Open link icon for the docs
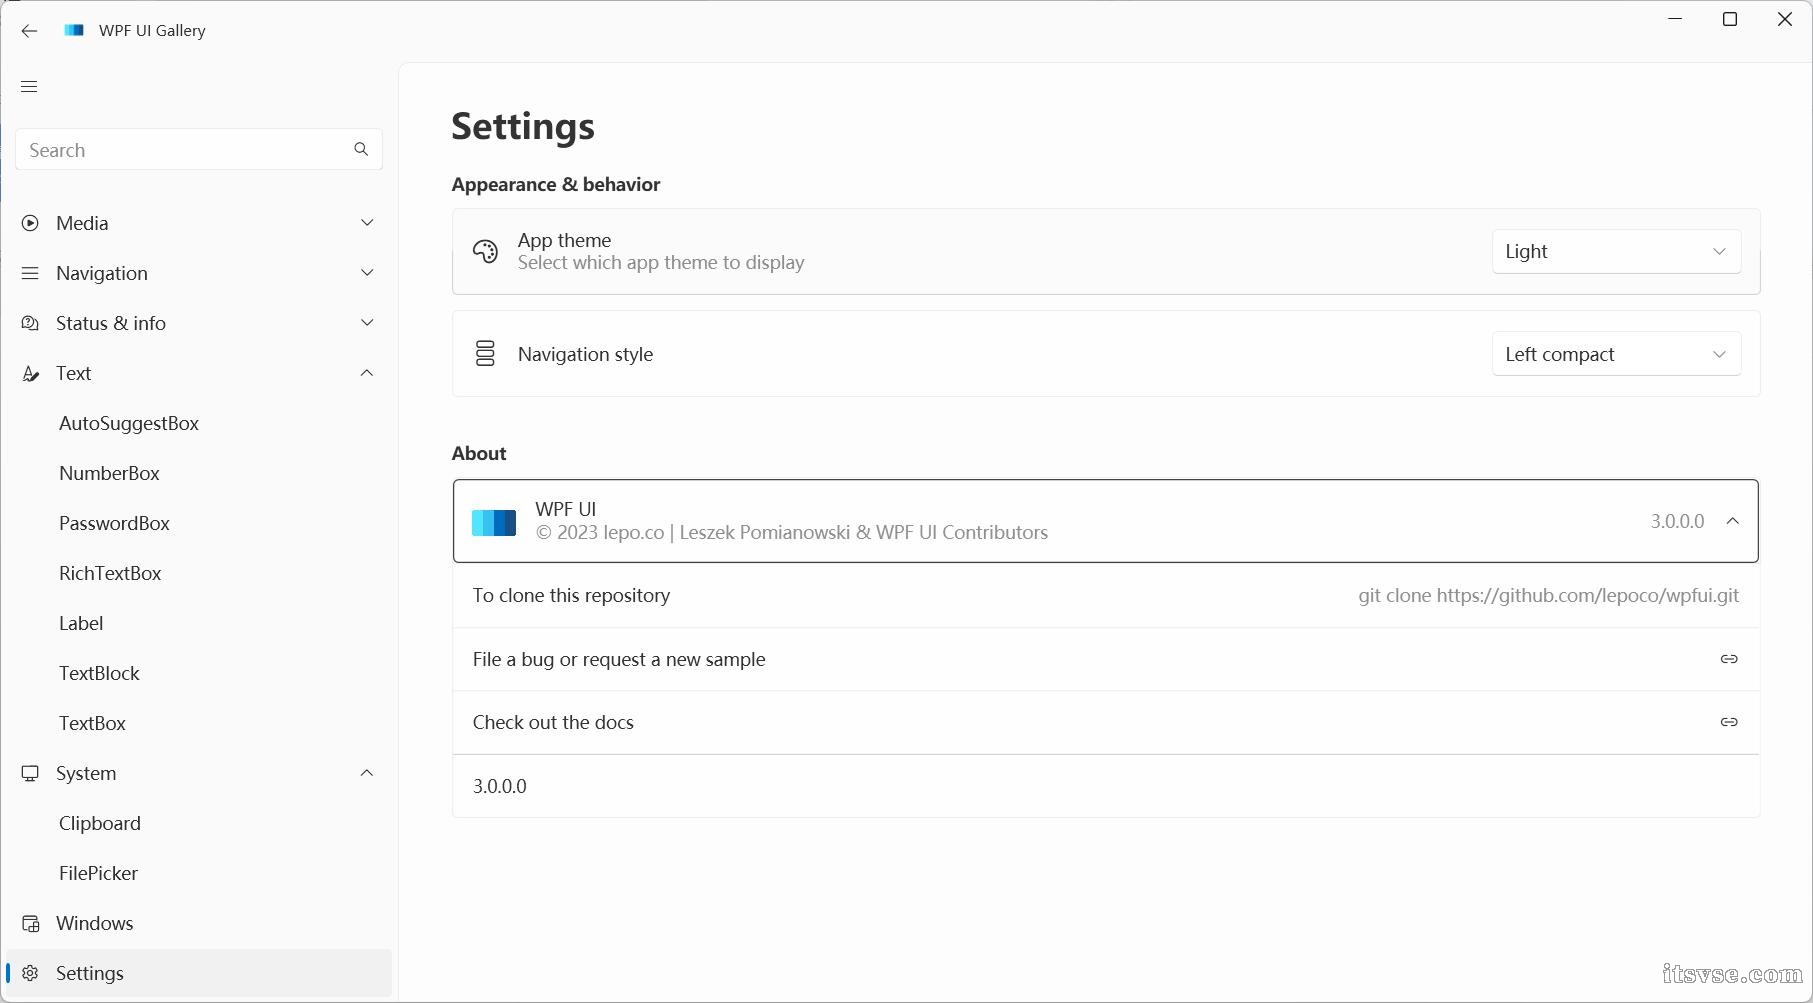Viewport: 1813px width, 1003px height. coord(1729,722)
